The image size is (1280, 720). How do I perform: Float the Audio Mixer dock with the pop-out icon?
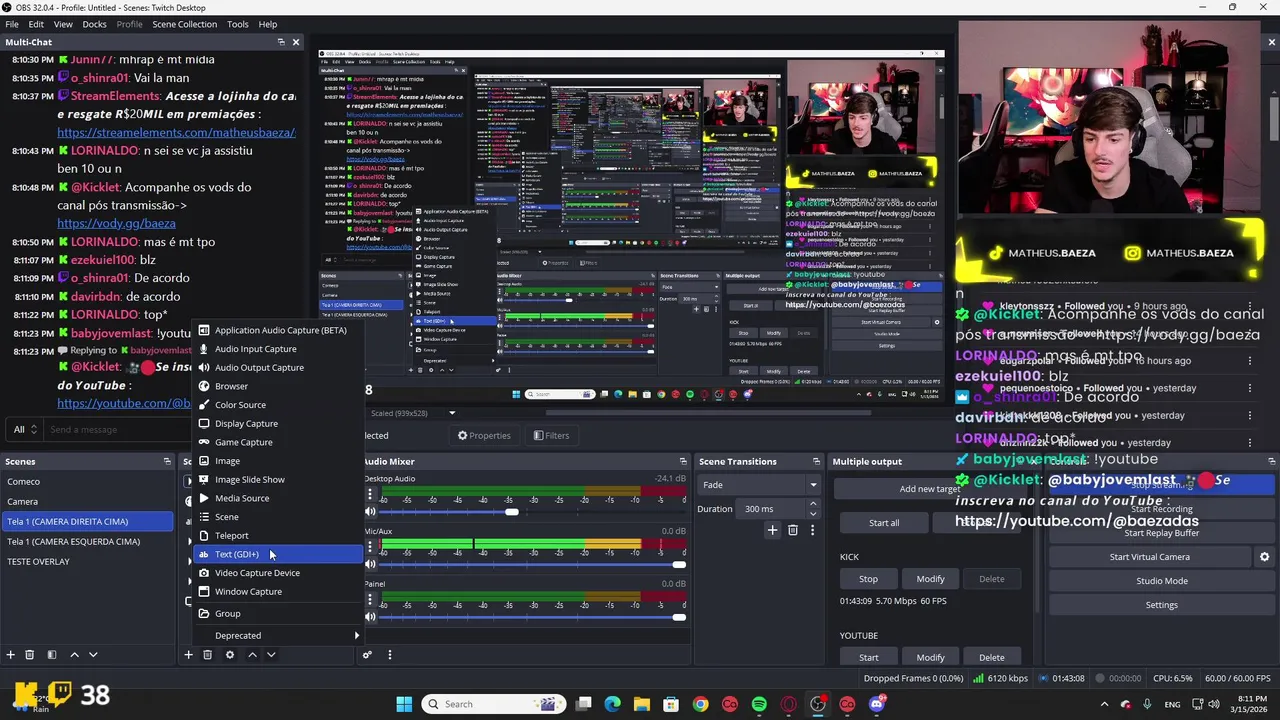(x=683, y=461)
